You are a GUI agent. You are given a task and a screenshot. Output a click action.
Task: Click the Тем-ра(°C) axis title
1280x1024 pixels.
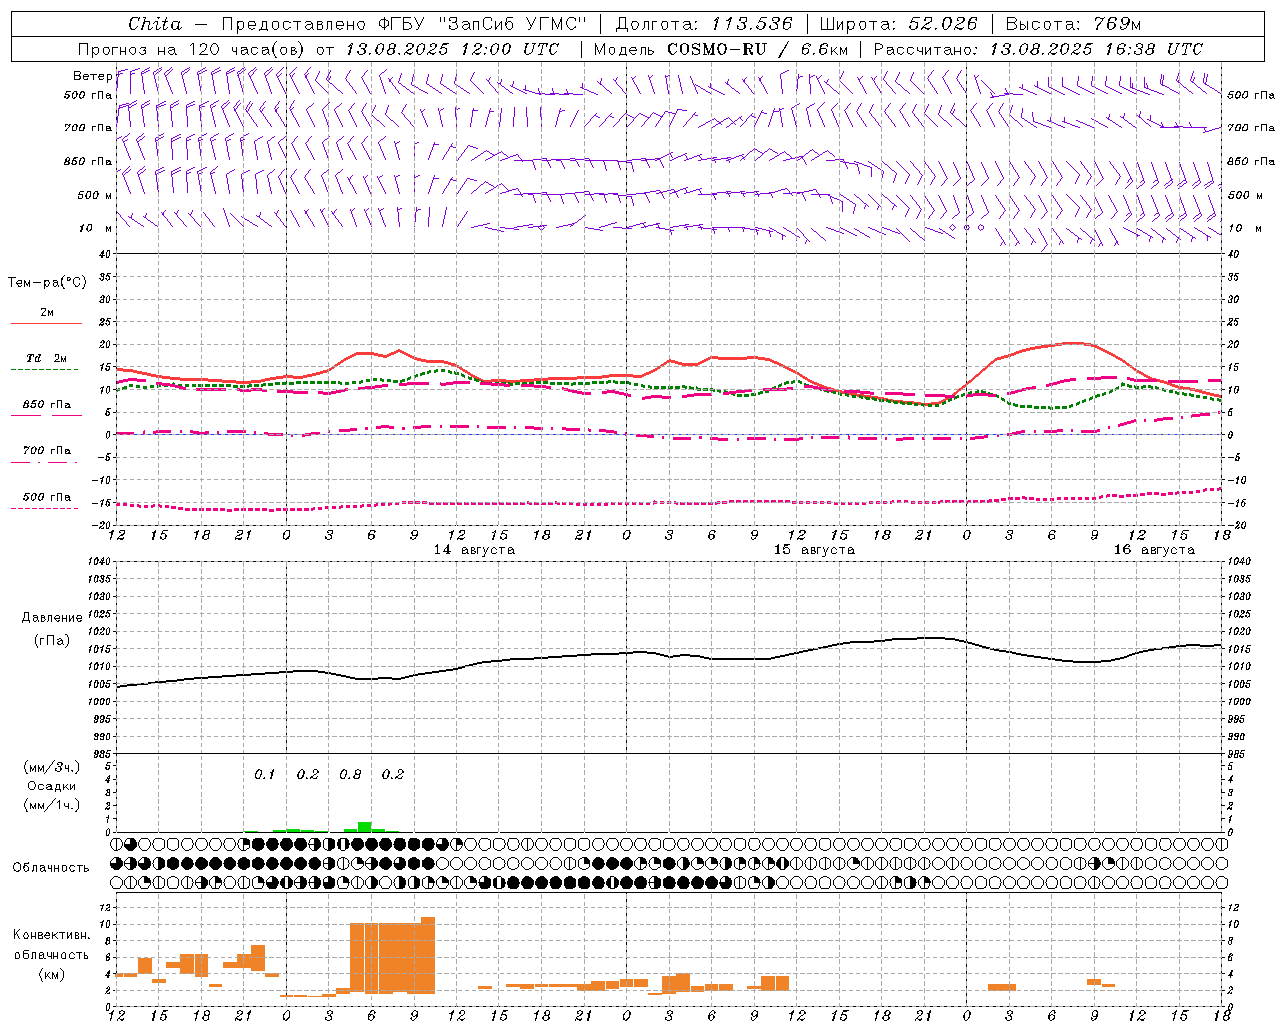(x=48, y=283)
